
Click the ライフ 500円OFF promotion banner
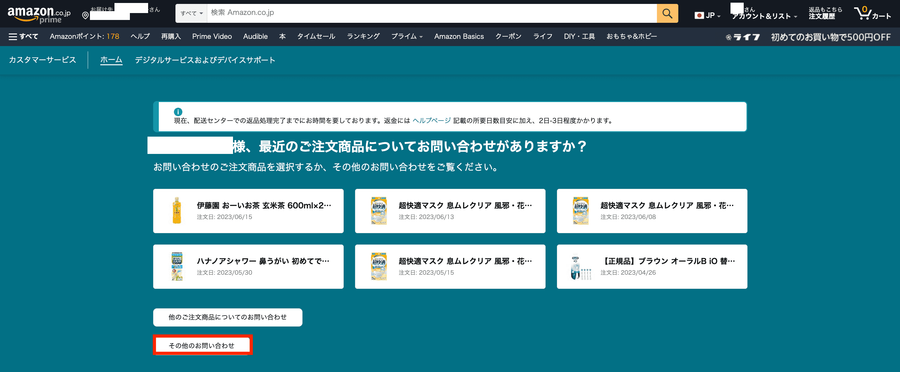(x=808, y=37)
